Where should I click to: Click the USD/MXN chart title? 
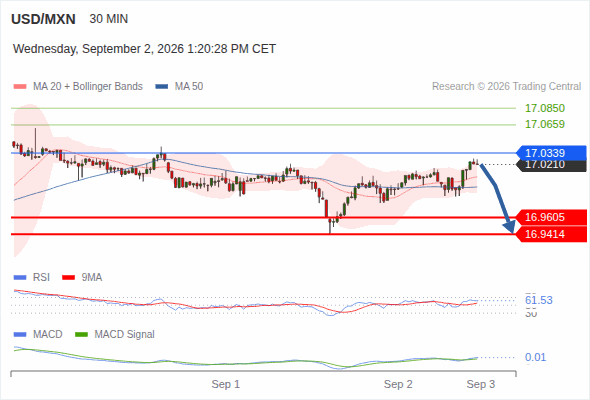click(43, 19)
